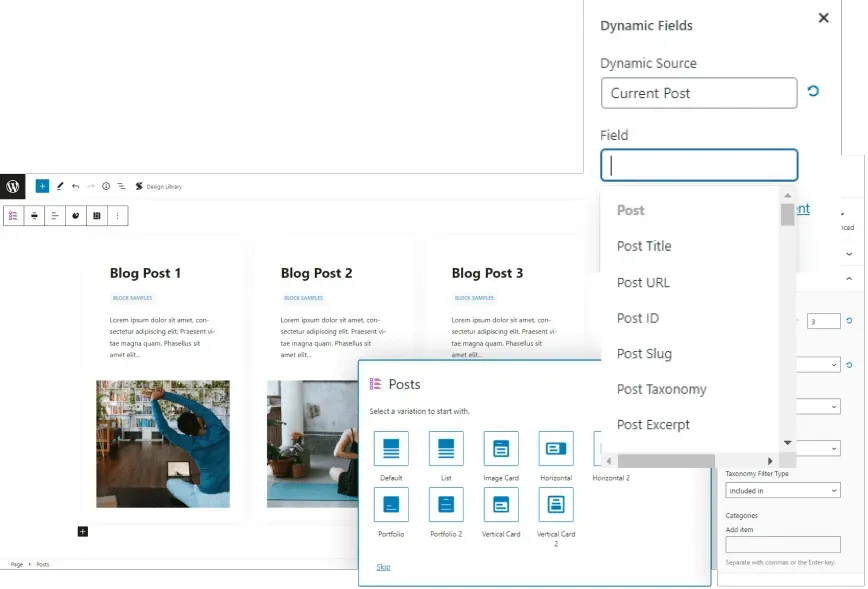868x589 pixels.
Task: Reset the sidebar dropdown value
Action: tap(849, 365)
